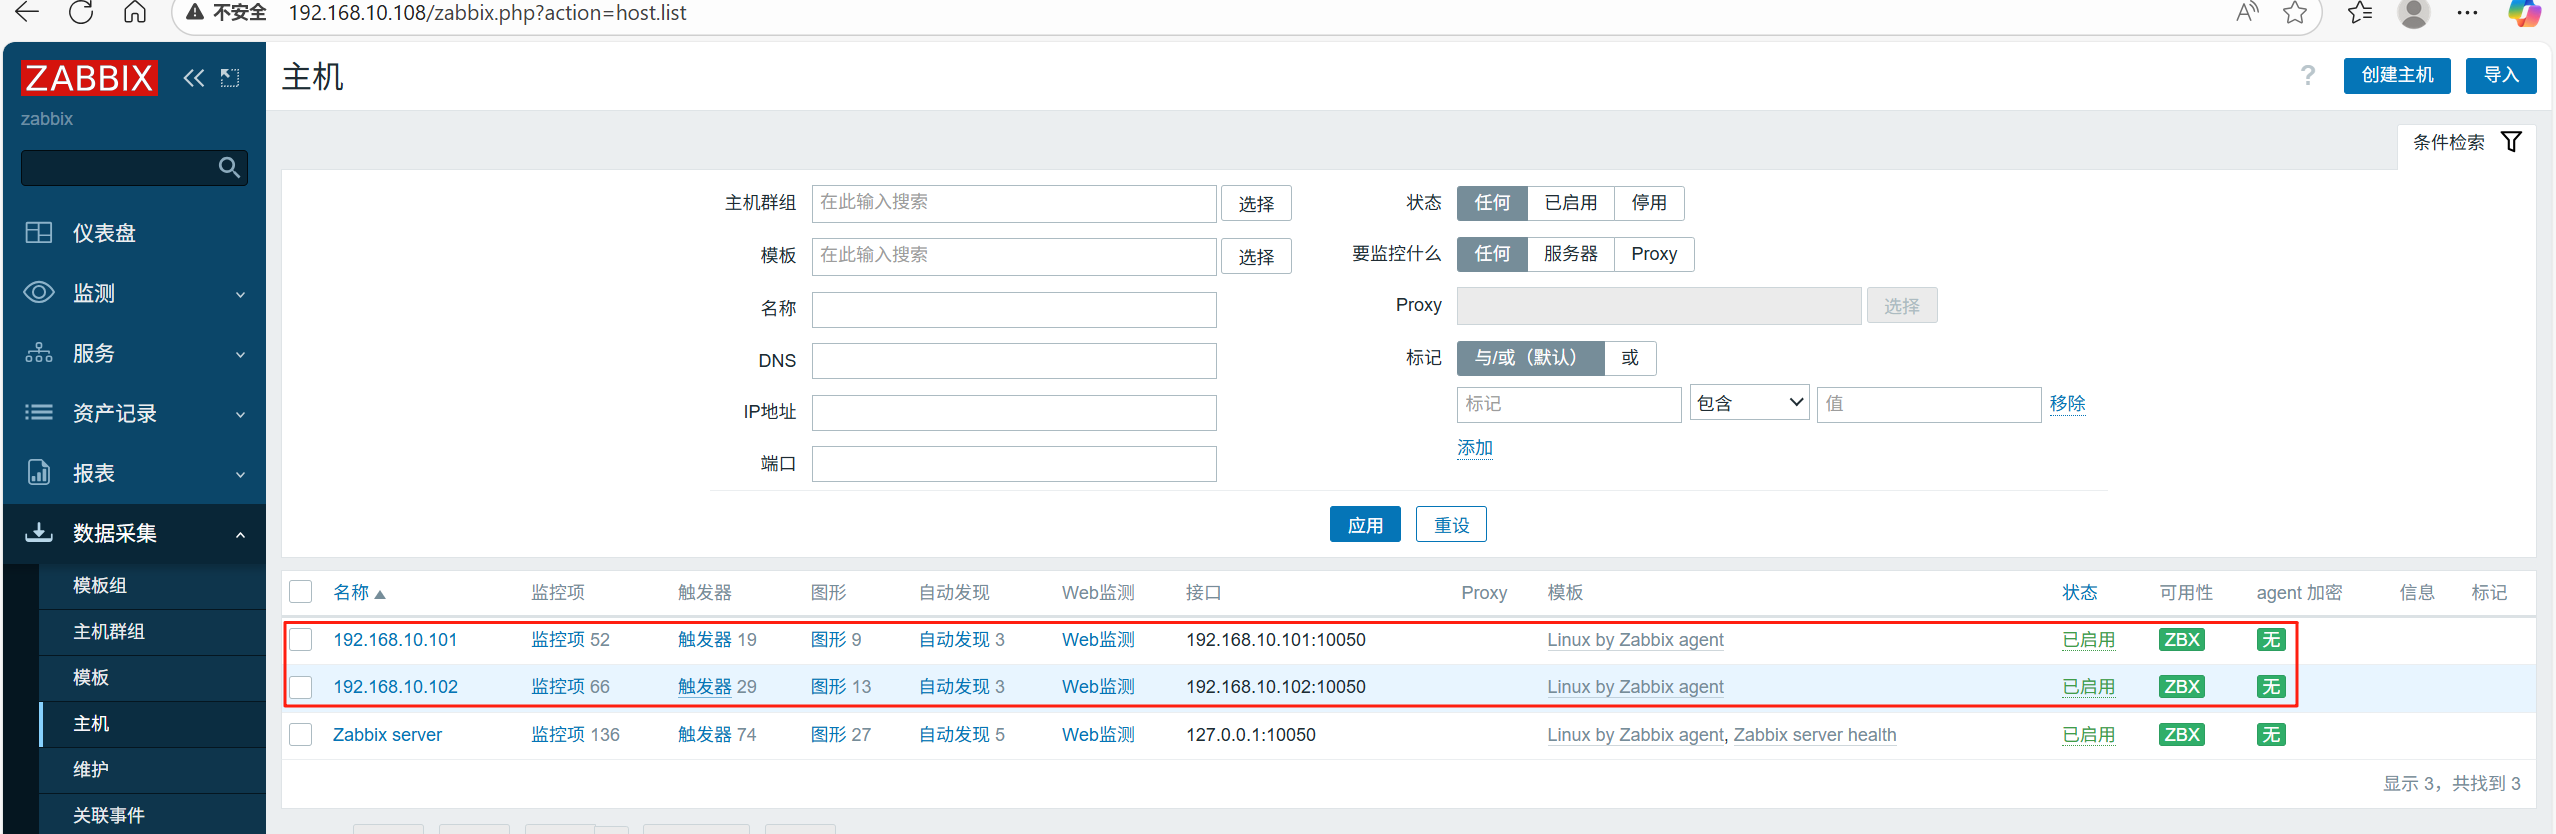Open 监控项 link for Zabbix server
This screenshot has width=2556, height=834.
coord(558,735)
